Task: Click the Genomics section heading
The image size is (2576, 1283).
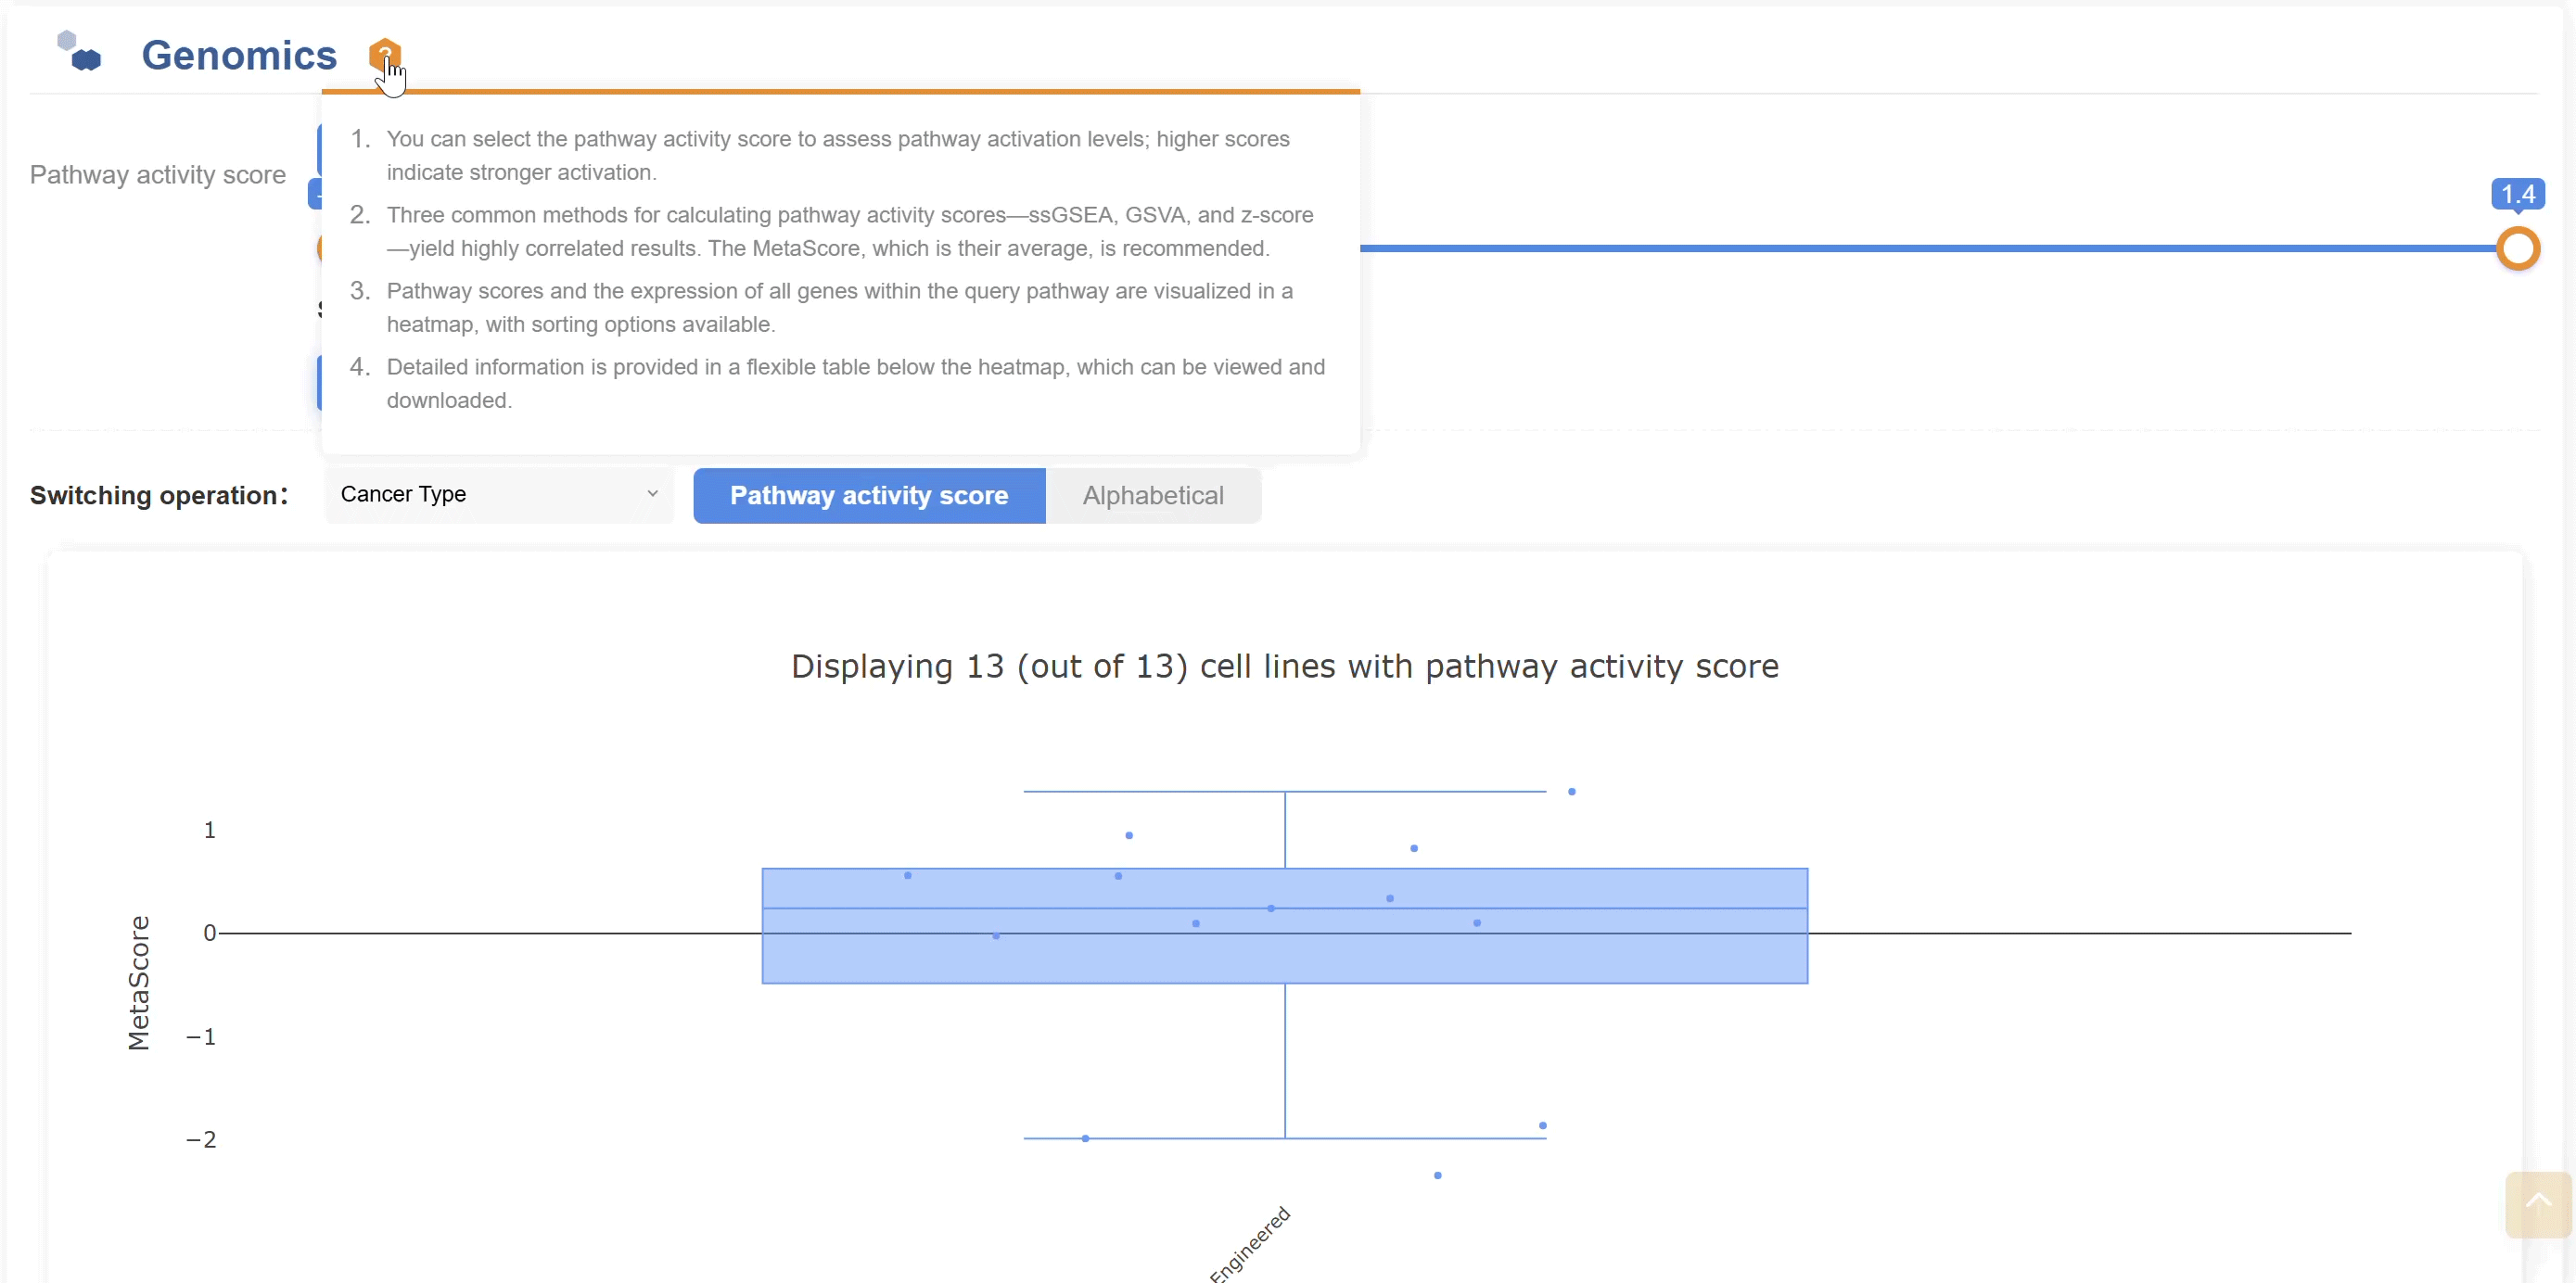Action: tap(239, 55)
